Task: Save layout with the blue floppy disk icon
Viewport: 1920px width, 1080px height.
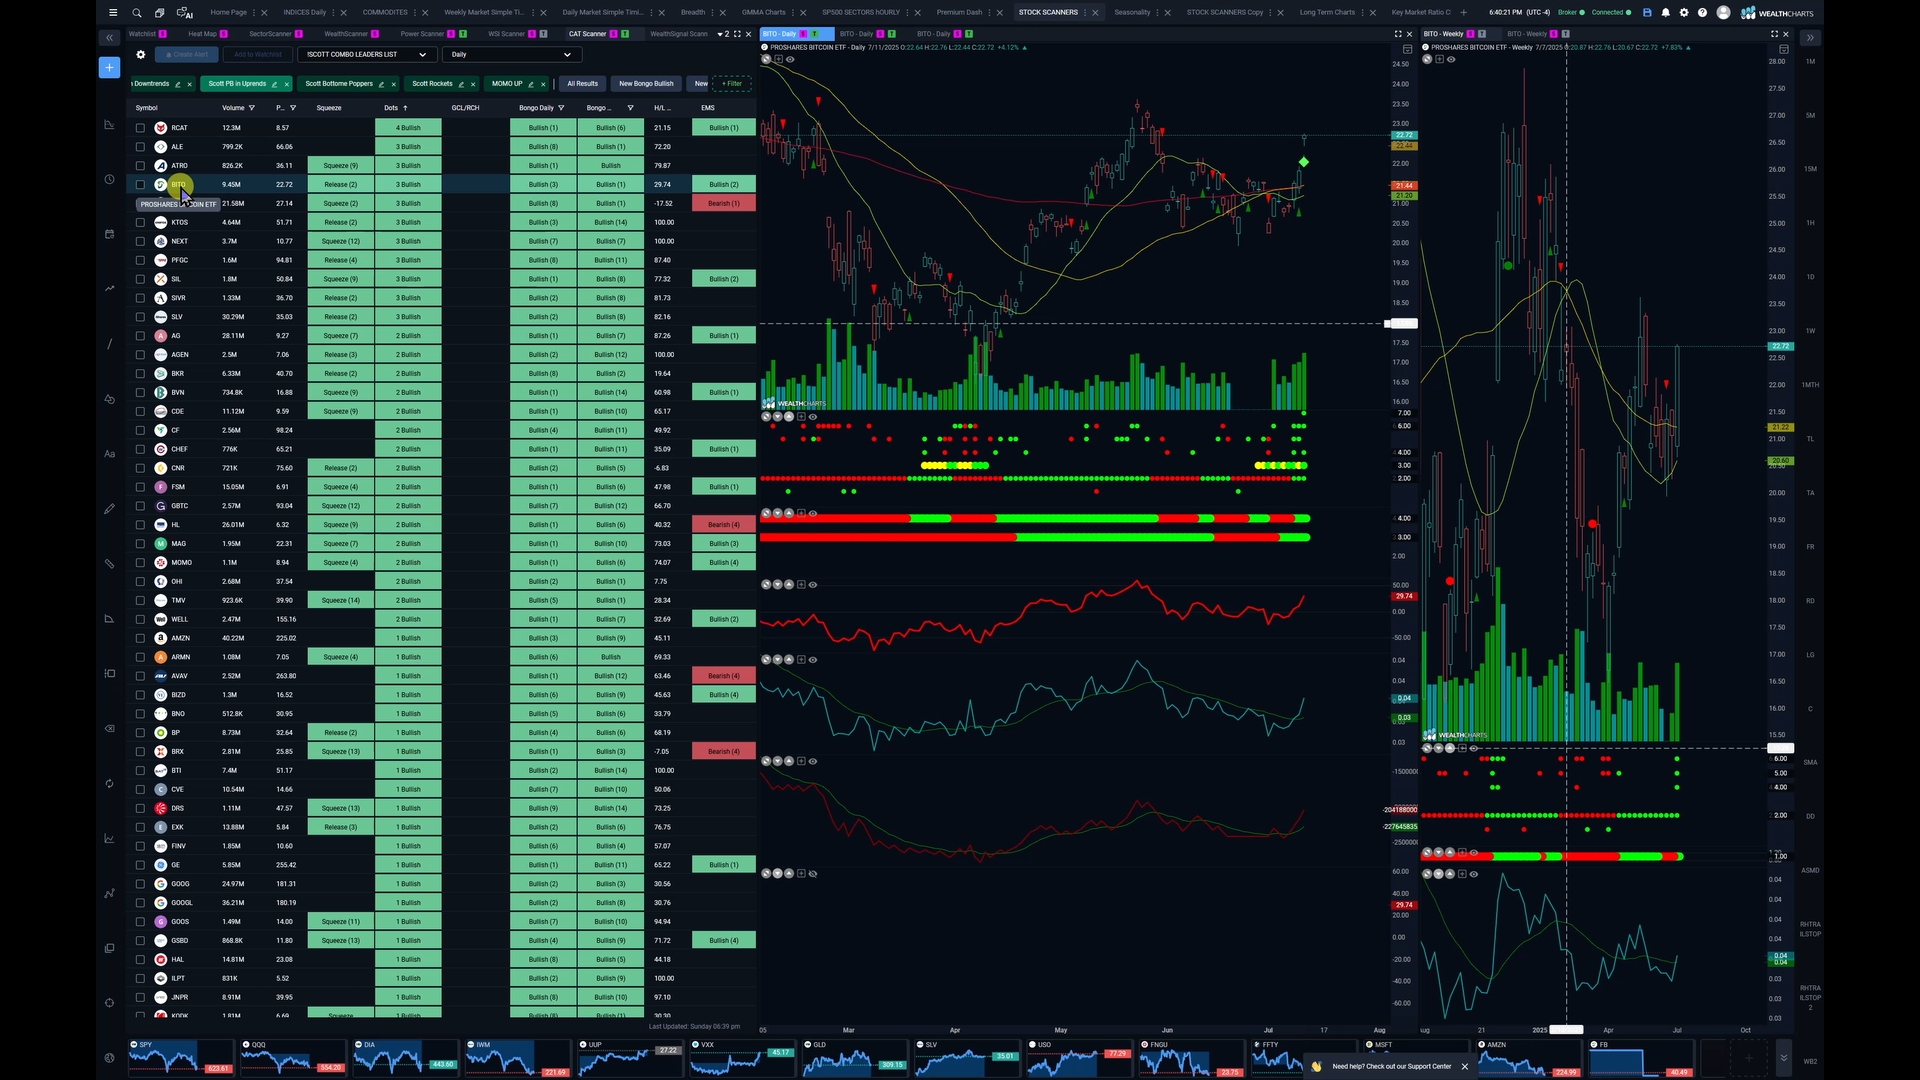Action: [x=1647, y=13]
